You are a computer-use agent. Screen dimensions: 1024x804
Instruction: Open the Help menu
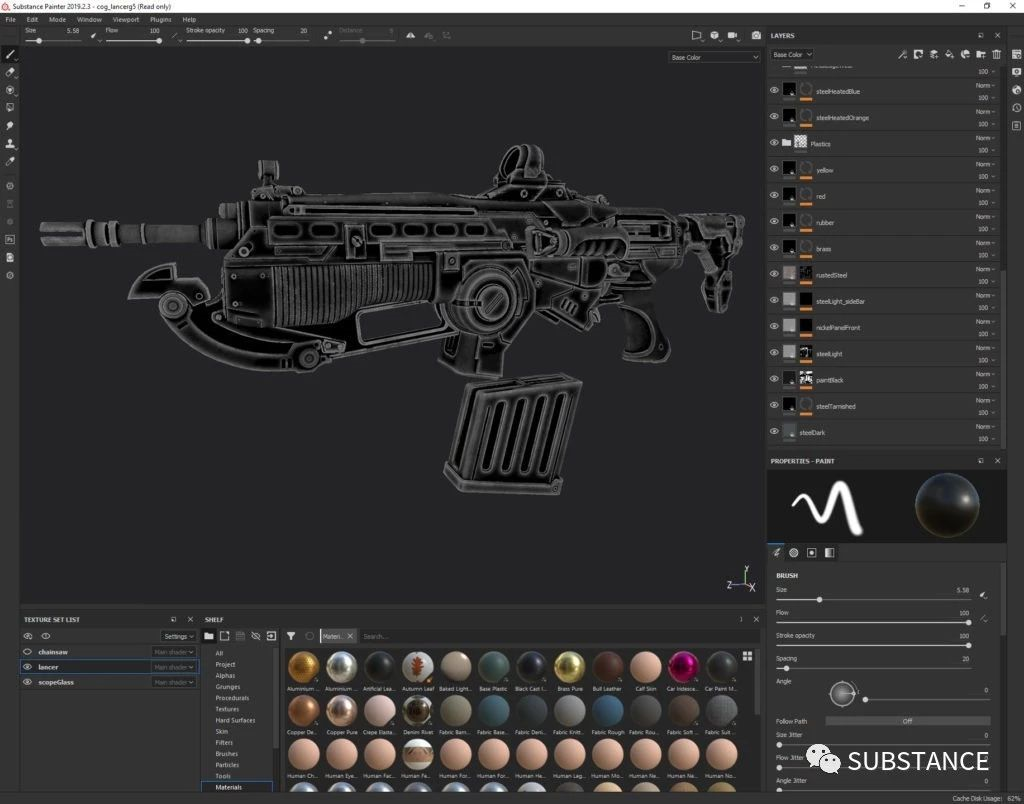click(x=189, y=20)
